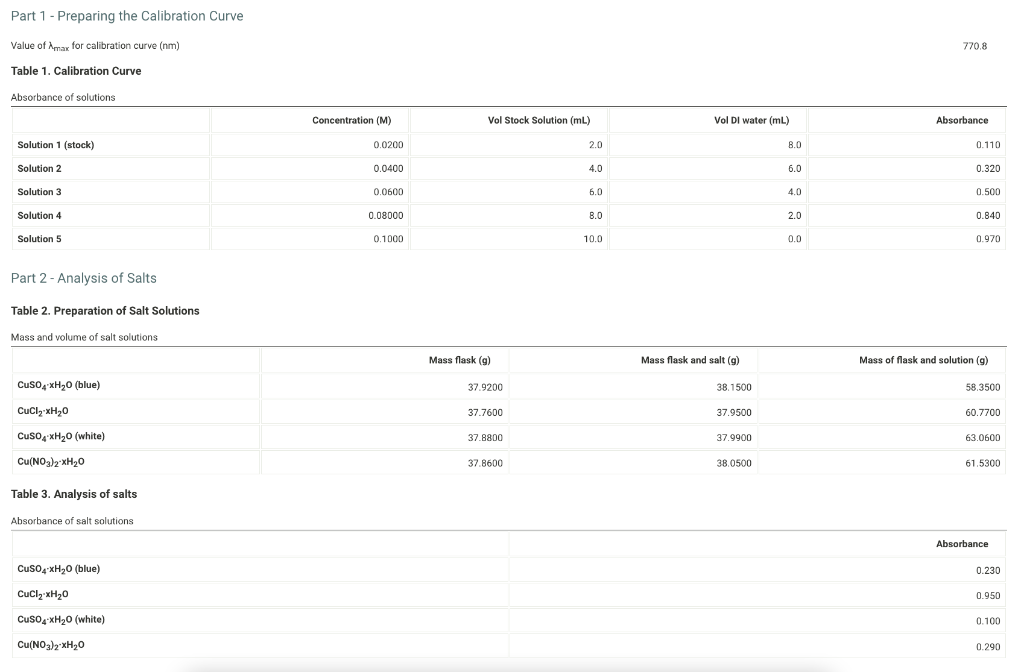Select the 'Table 3. Analysis of salts' title
Viewport: 1024px width, 672px height.
[x=74, y=494]
